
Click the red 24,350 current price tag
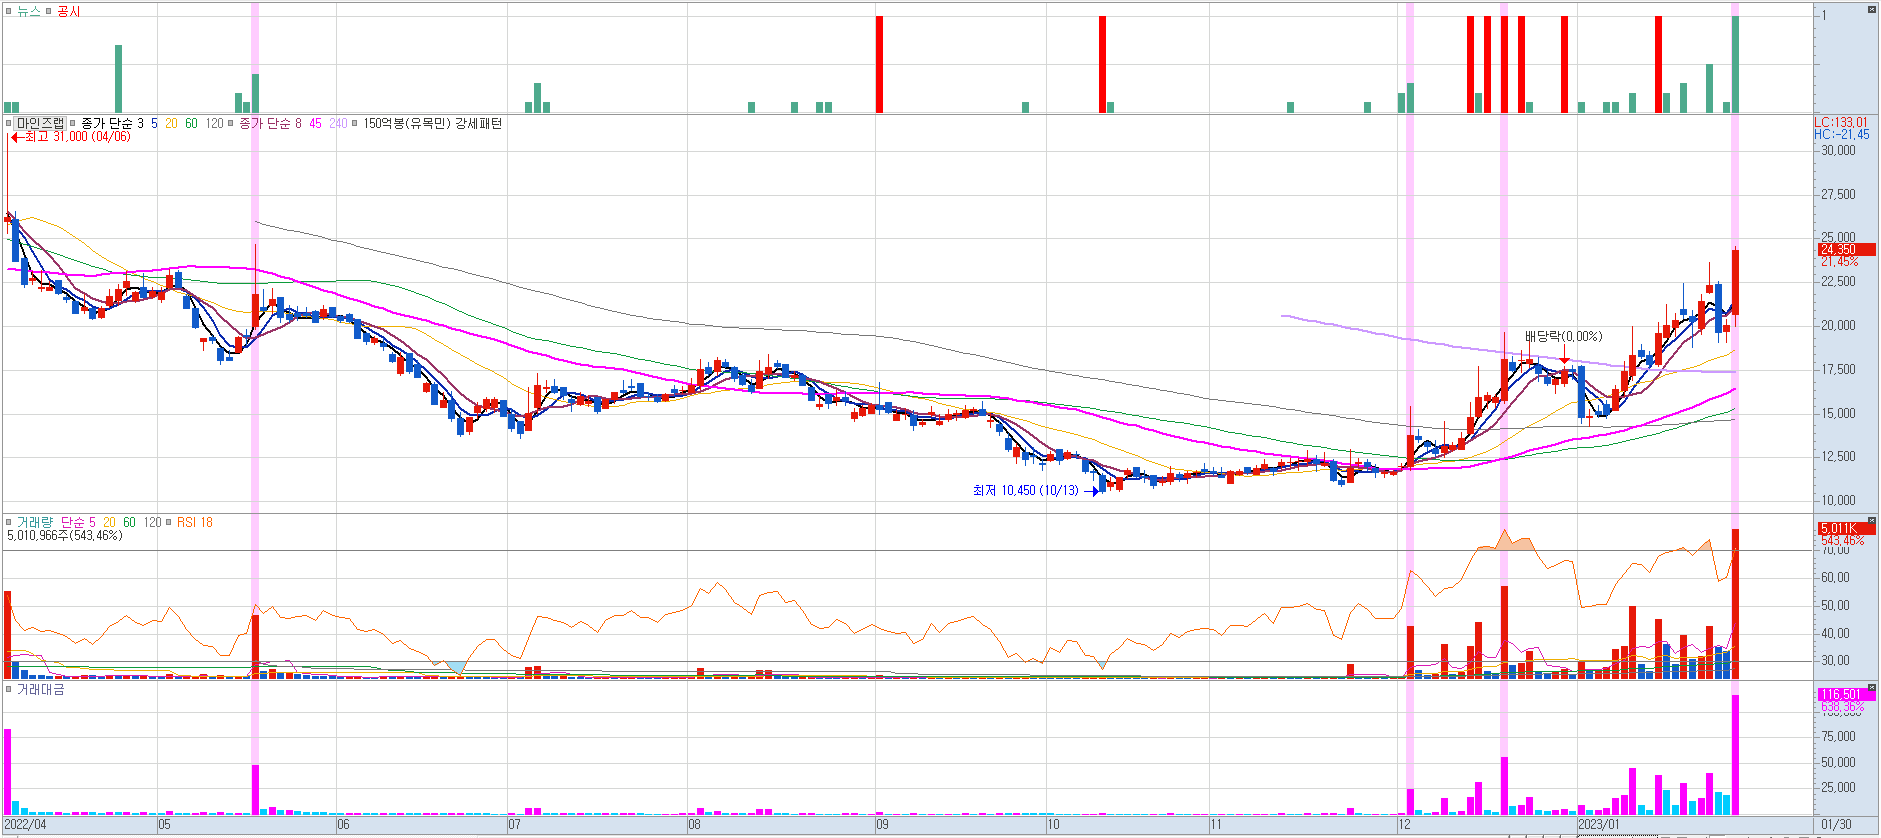[x=1846, y=249]
